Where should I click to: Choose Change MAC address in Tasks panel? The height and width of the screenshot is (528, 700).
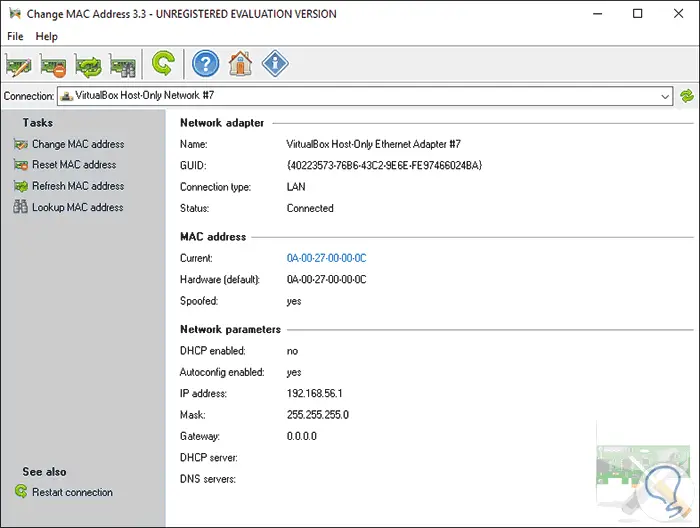tap(77, 144)
